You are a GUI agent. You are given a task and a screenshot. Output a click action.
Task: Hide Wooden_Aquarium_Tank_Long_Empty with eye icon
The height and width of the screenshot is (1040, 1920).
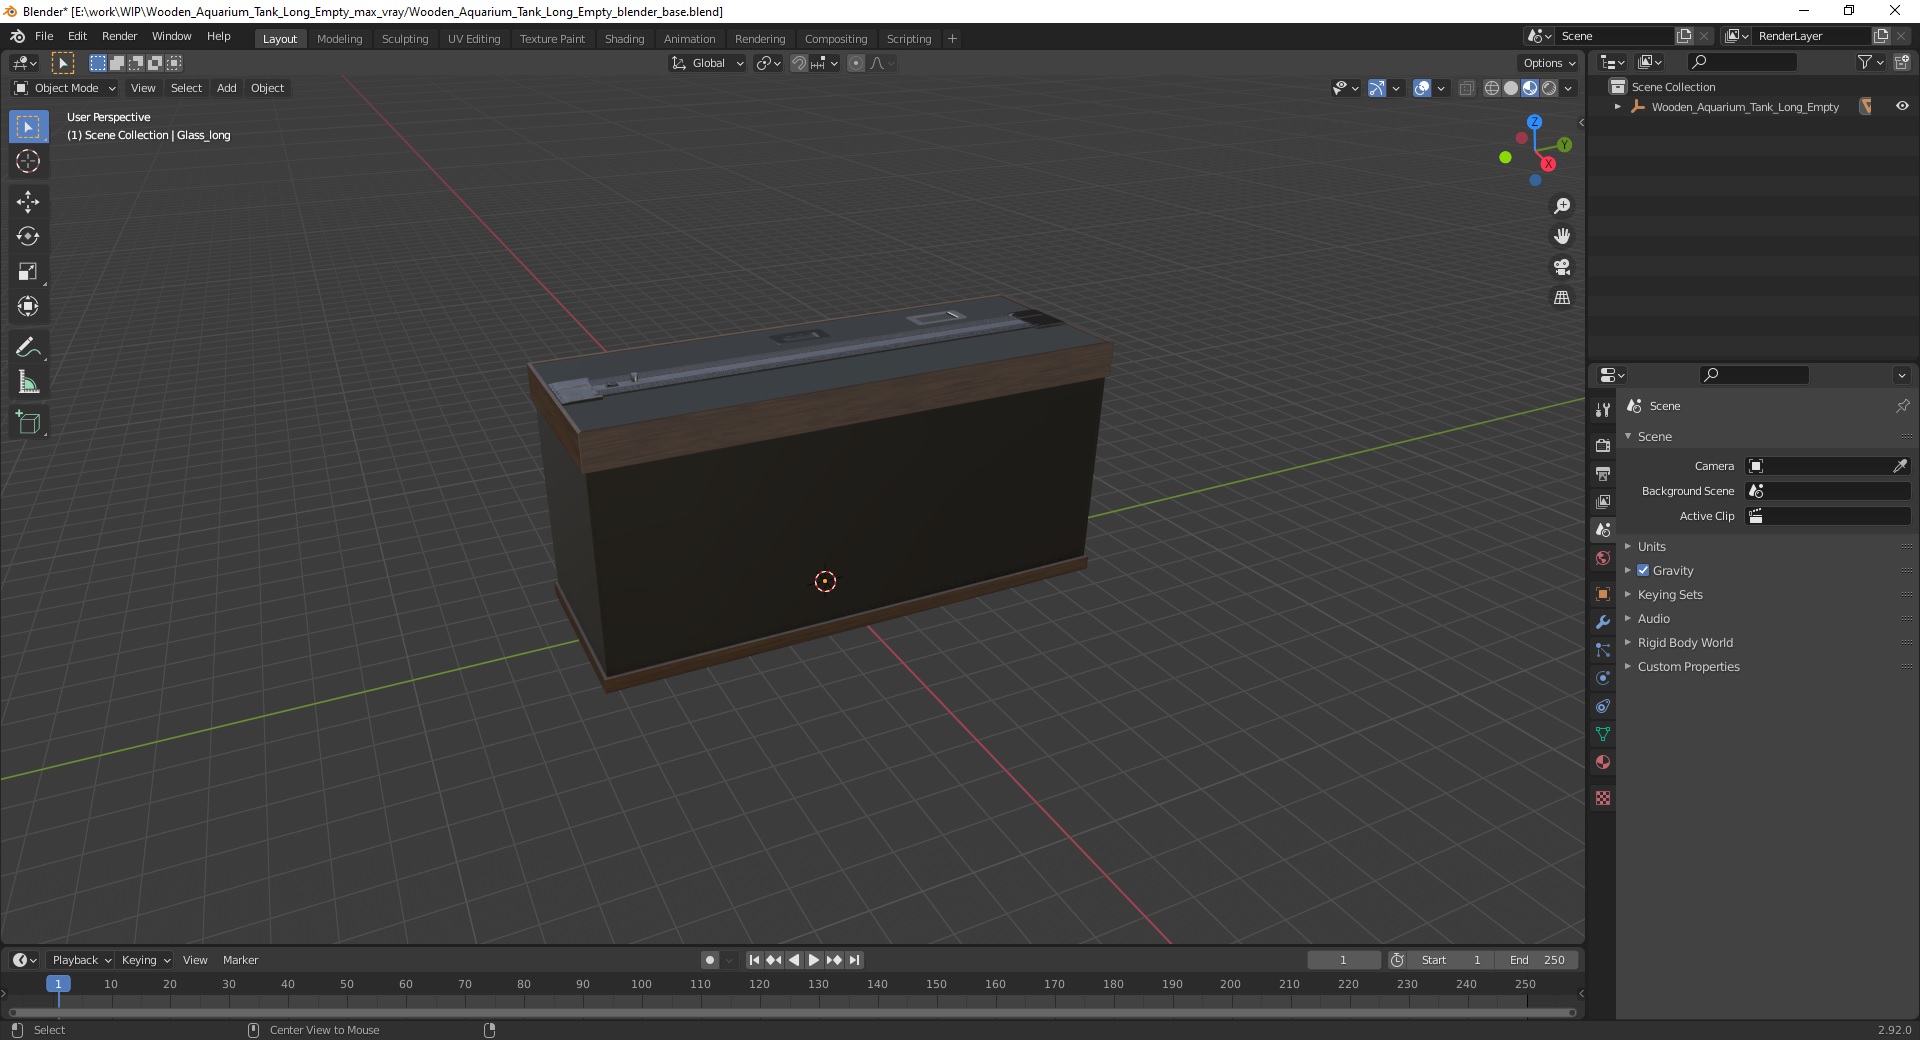pyautogui.click(x=1902, y=106)
